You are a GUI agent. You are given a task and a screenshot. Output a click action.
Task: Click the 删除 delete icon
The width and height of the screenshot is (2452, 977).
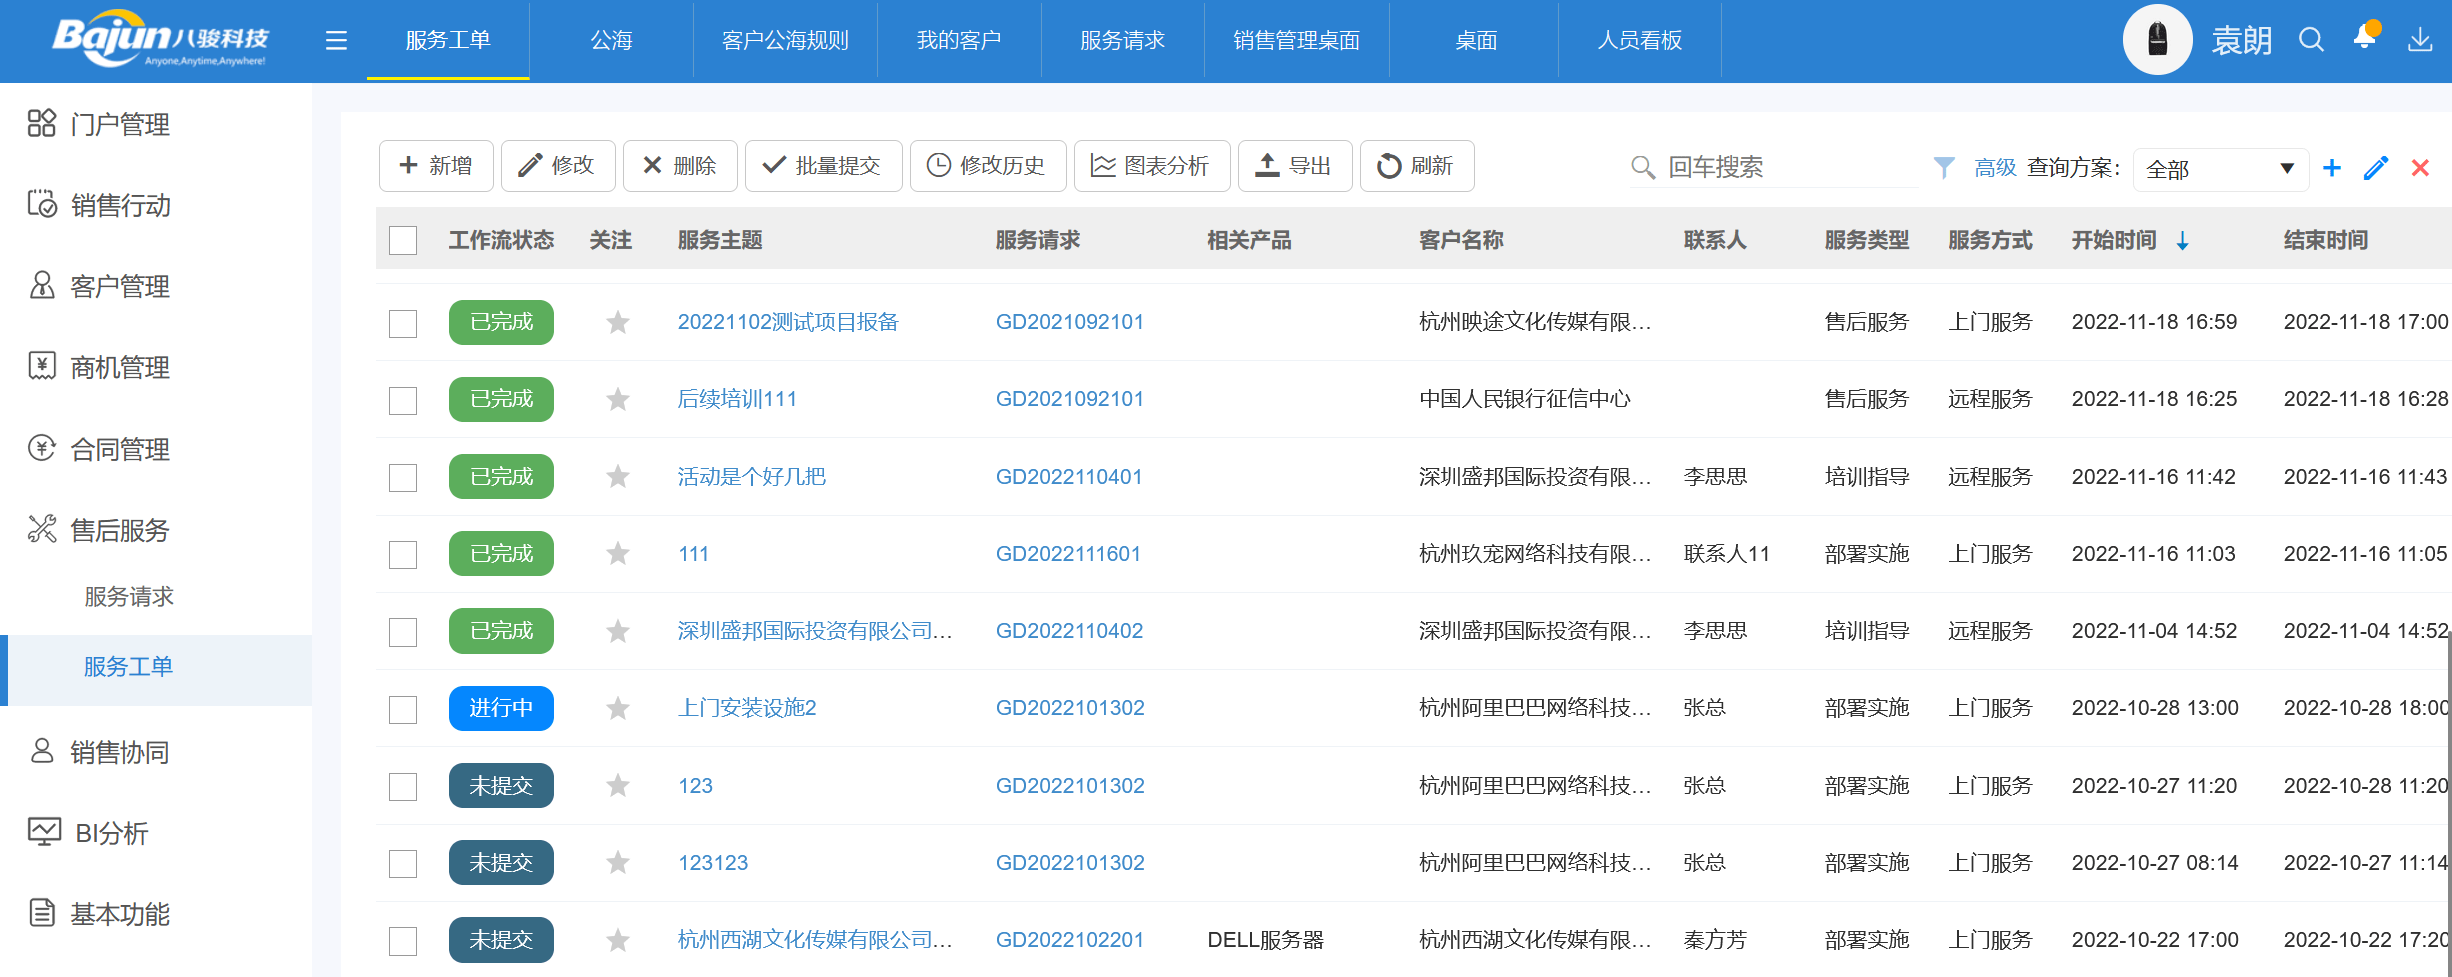[652, 166]
